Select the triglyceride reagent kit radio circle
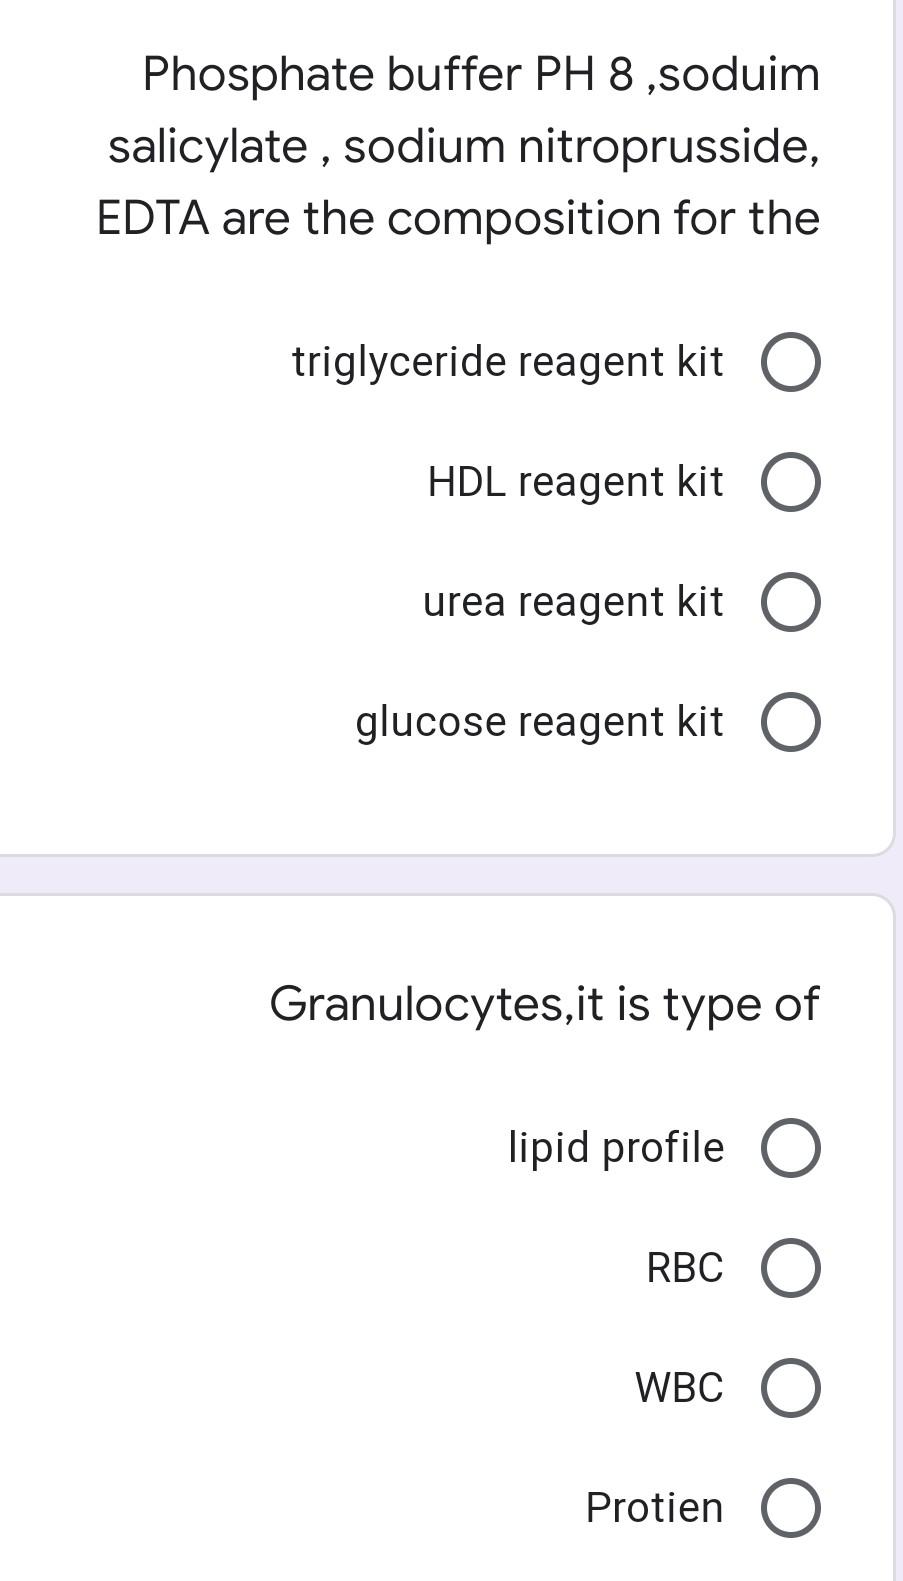 coord(791,363)
